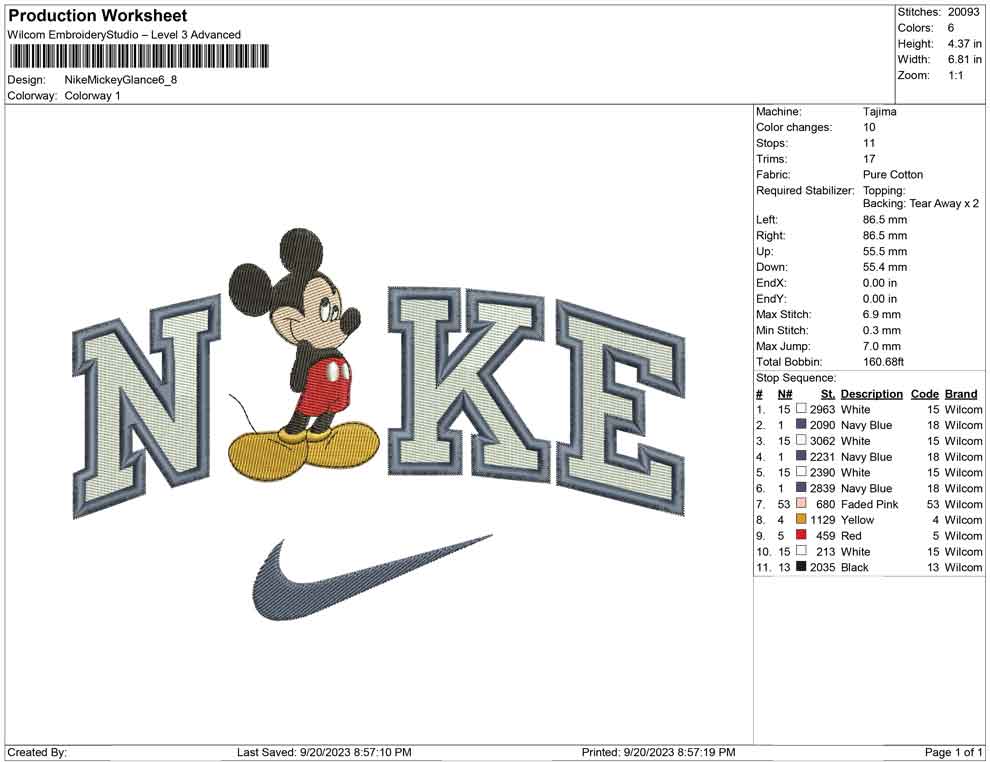Click the Brand column header
The width and height of the screenshot is (990, 762).
click(x=961, y=394)
